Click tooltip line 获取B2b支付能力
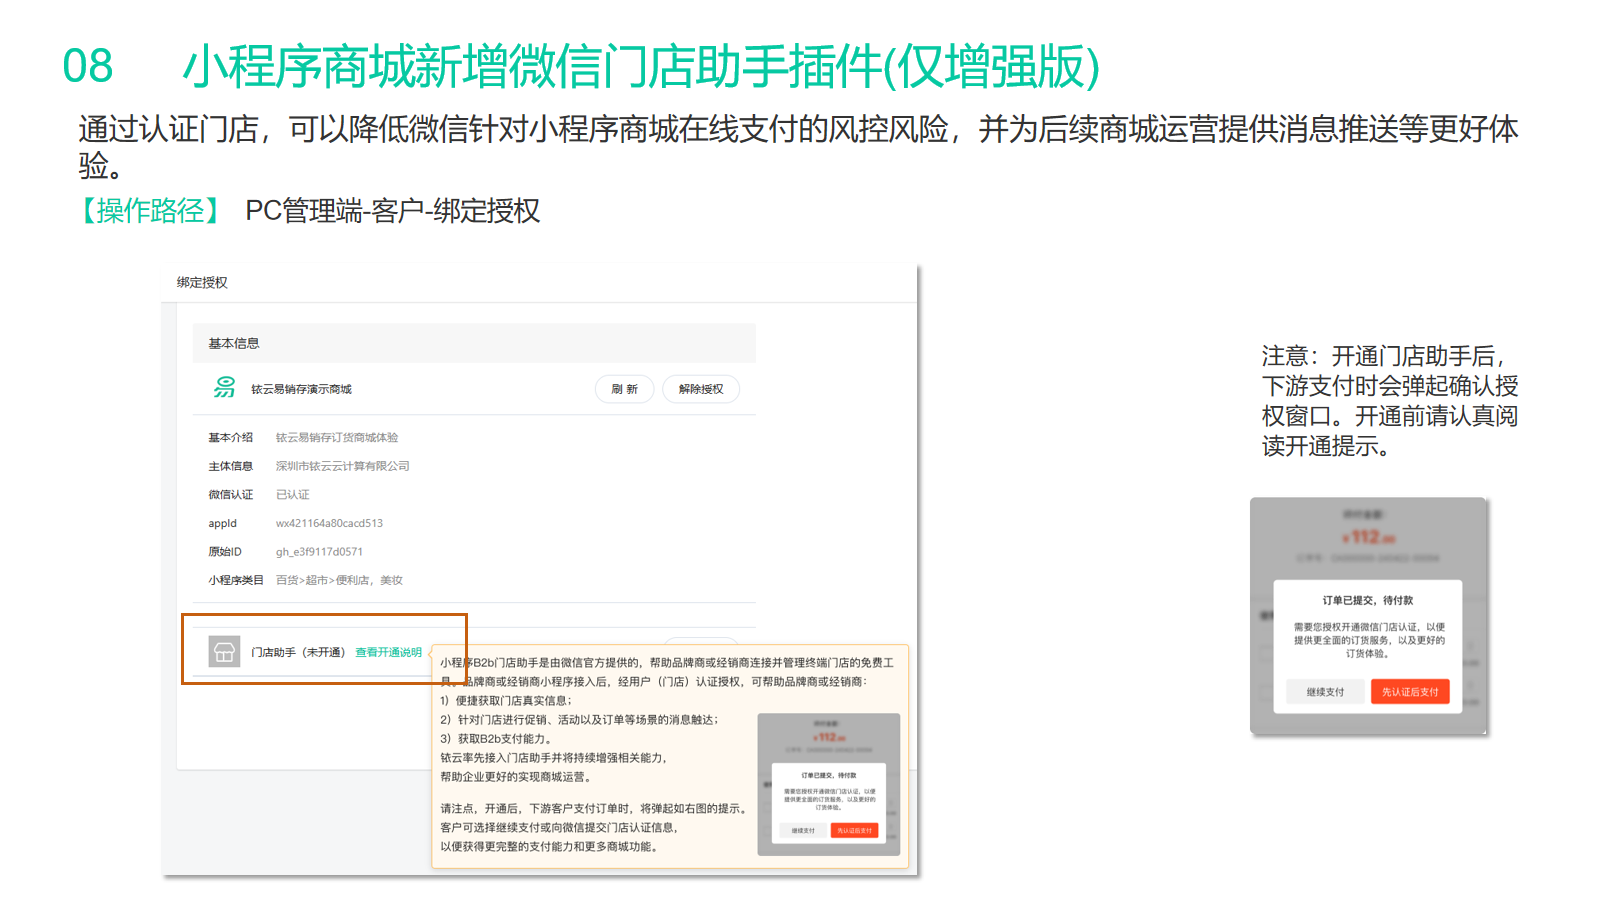The image size is (1600, 900). 496,739
